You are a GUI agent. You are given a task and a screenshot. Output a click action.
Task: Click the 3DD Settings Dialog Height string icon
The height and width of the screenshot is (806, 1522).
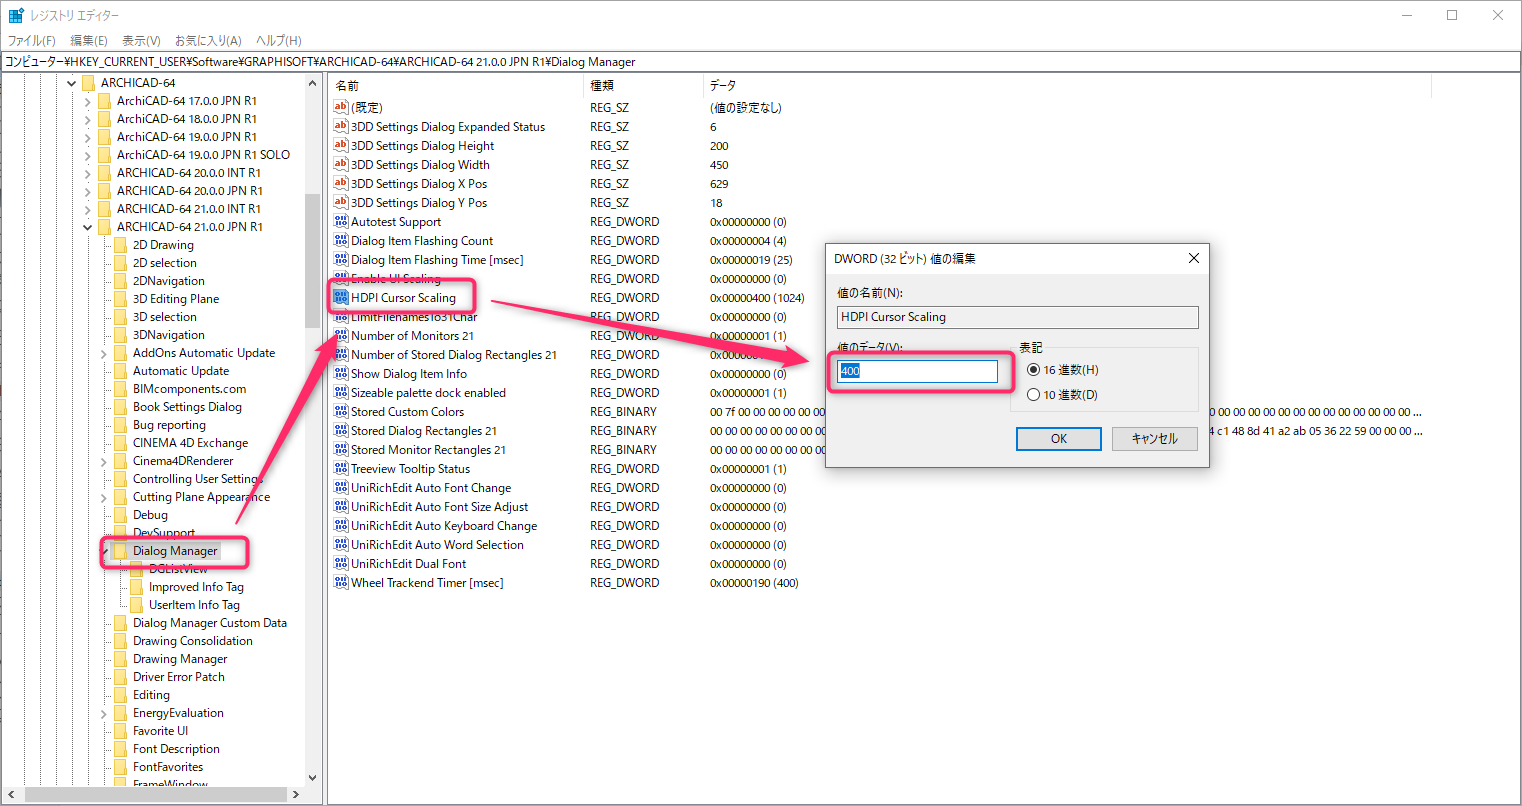341,146
